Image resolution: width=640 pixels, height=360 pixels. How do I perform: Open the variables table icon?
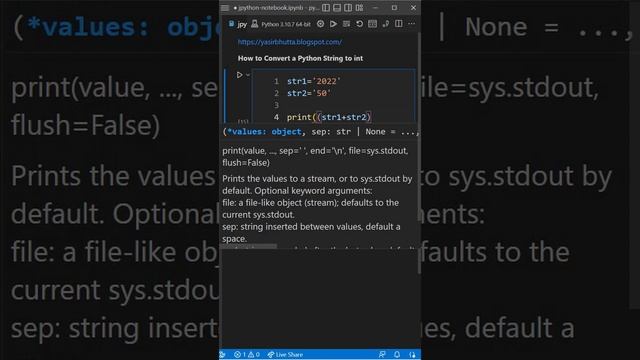372,24
